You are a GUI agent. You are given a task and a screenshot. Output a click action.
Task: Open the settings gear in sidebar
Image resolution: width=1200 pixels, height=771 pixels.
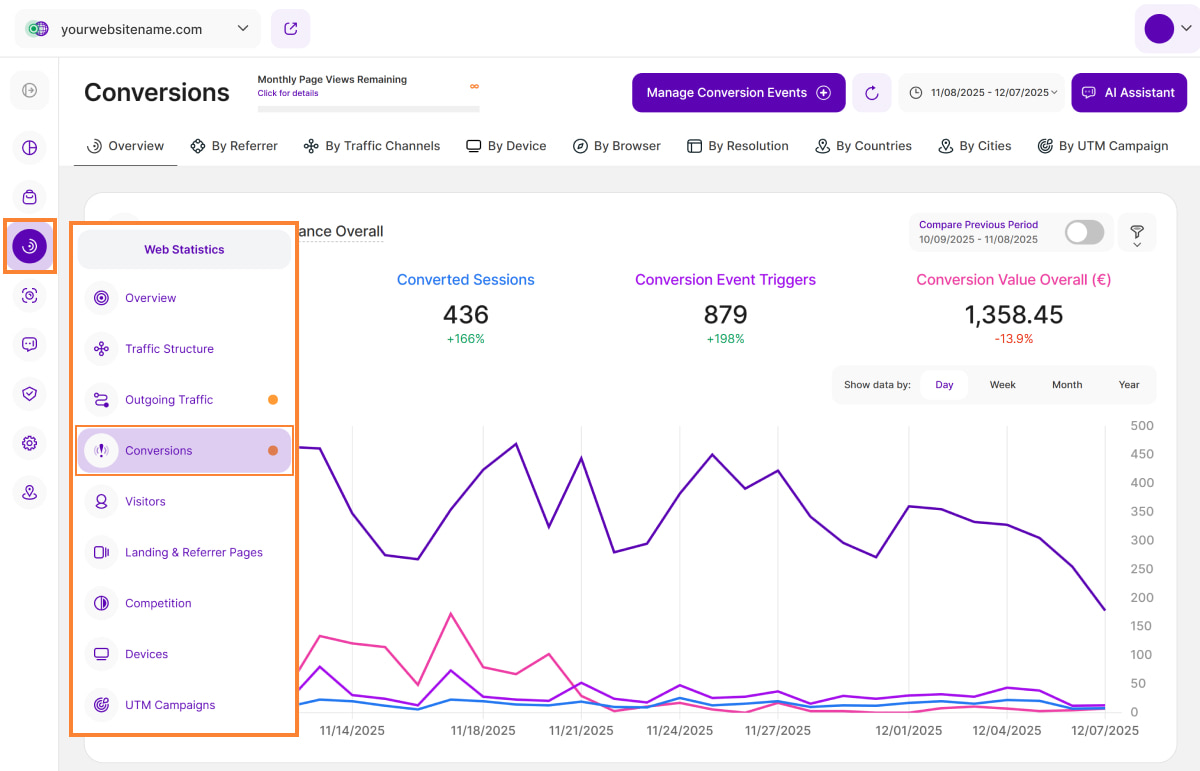pyautogui.click(x=30, y=443)
